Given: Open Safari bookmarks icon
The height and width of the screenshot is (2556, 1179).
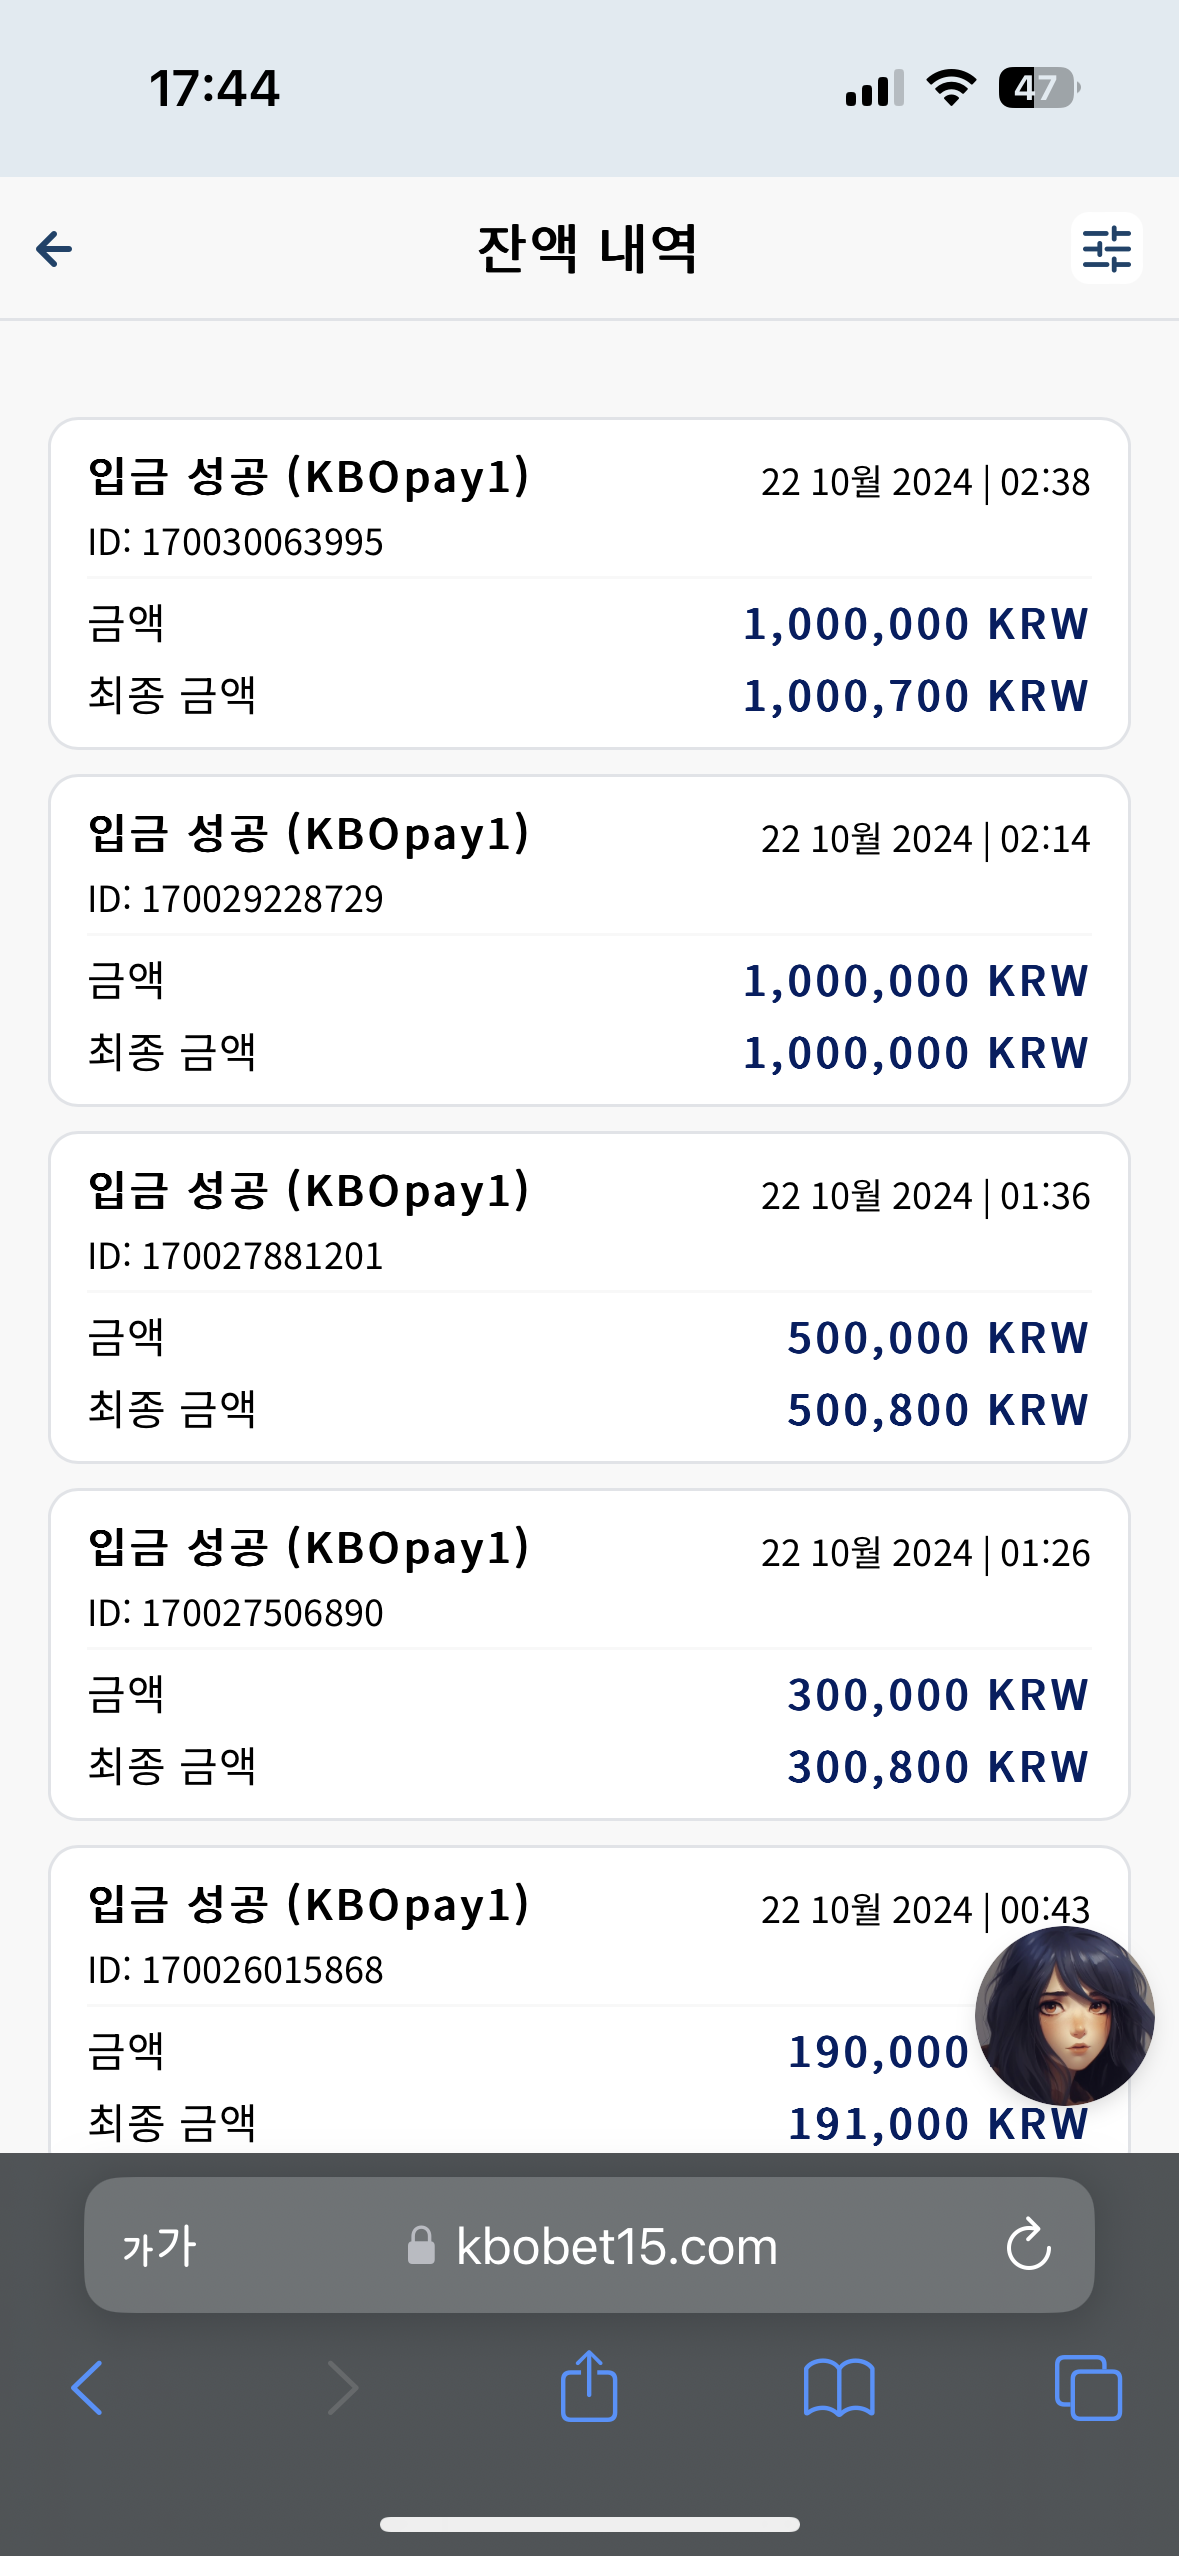Looking at the screenshot, I should click(x=839, y=2388).
